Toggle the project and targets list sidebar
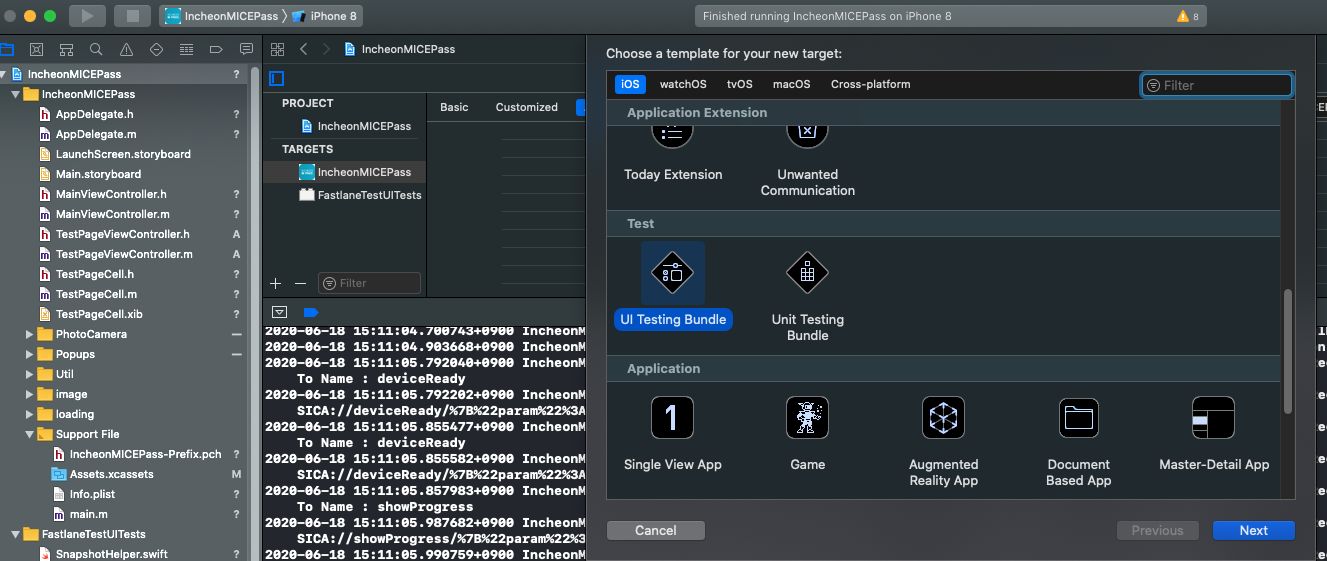Image resolution: width=1327 pixels, height=561 pixels. 277,78
